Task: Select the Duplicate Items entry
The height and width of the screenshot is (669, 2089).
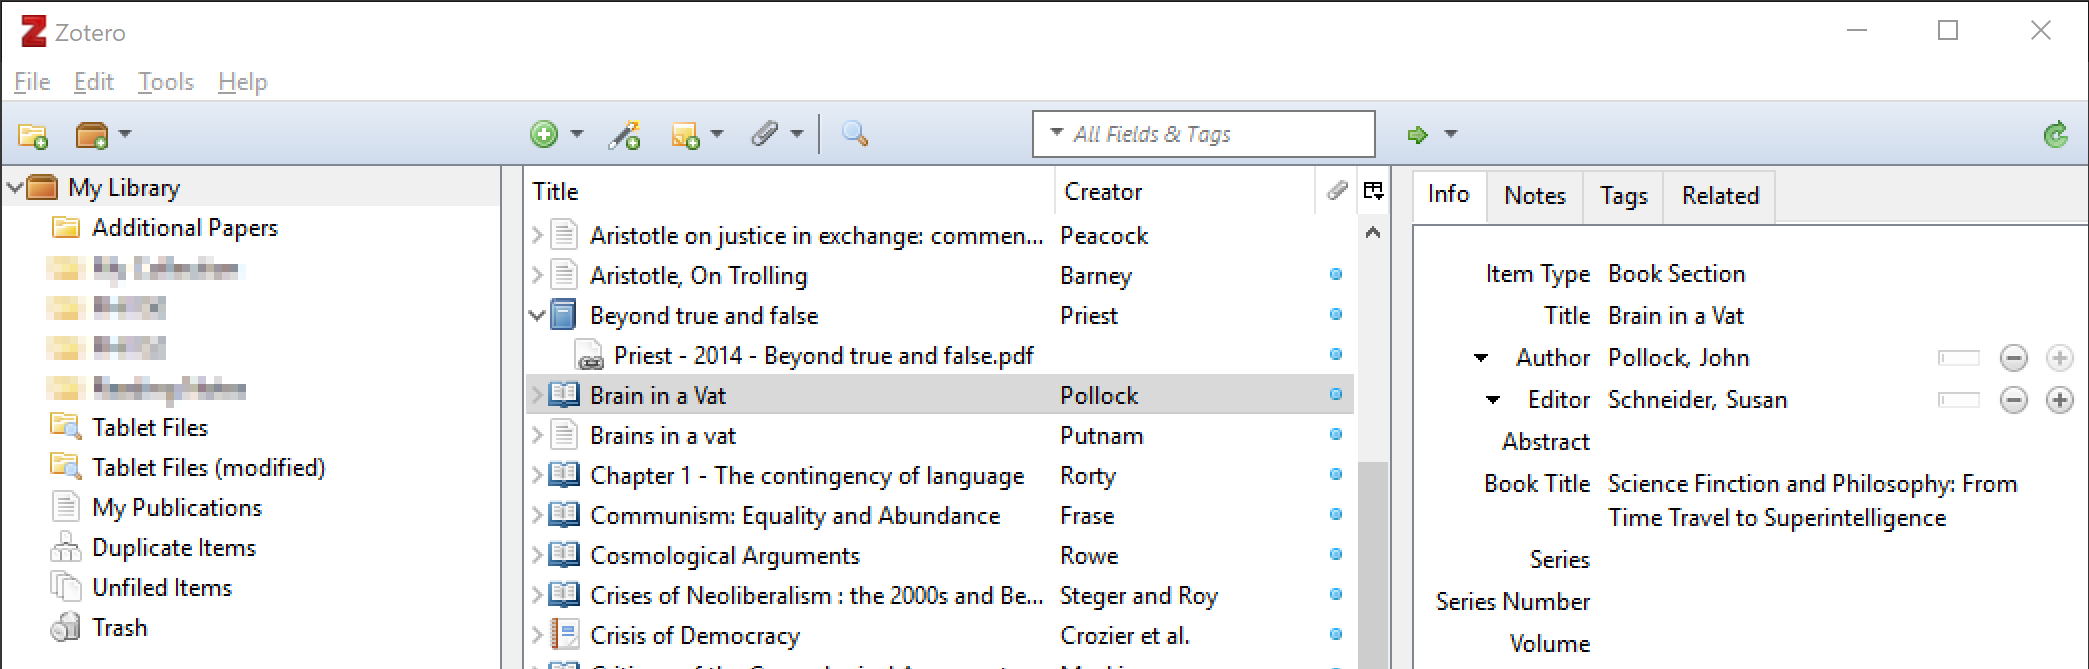Action: pos(173,548)
